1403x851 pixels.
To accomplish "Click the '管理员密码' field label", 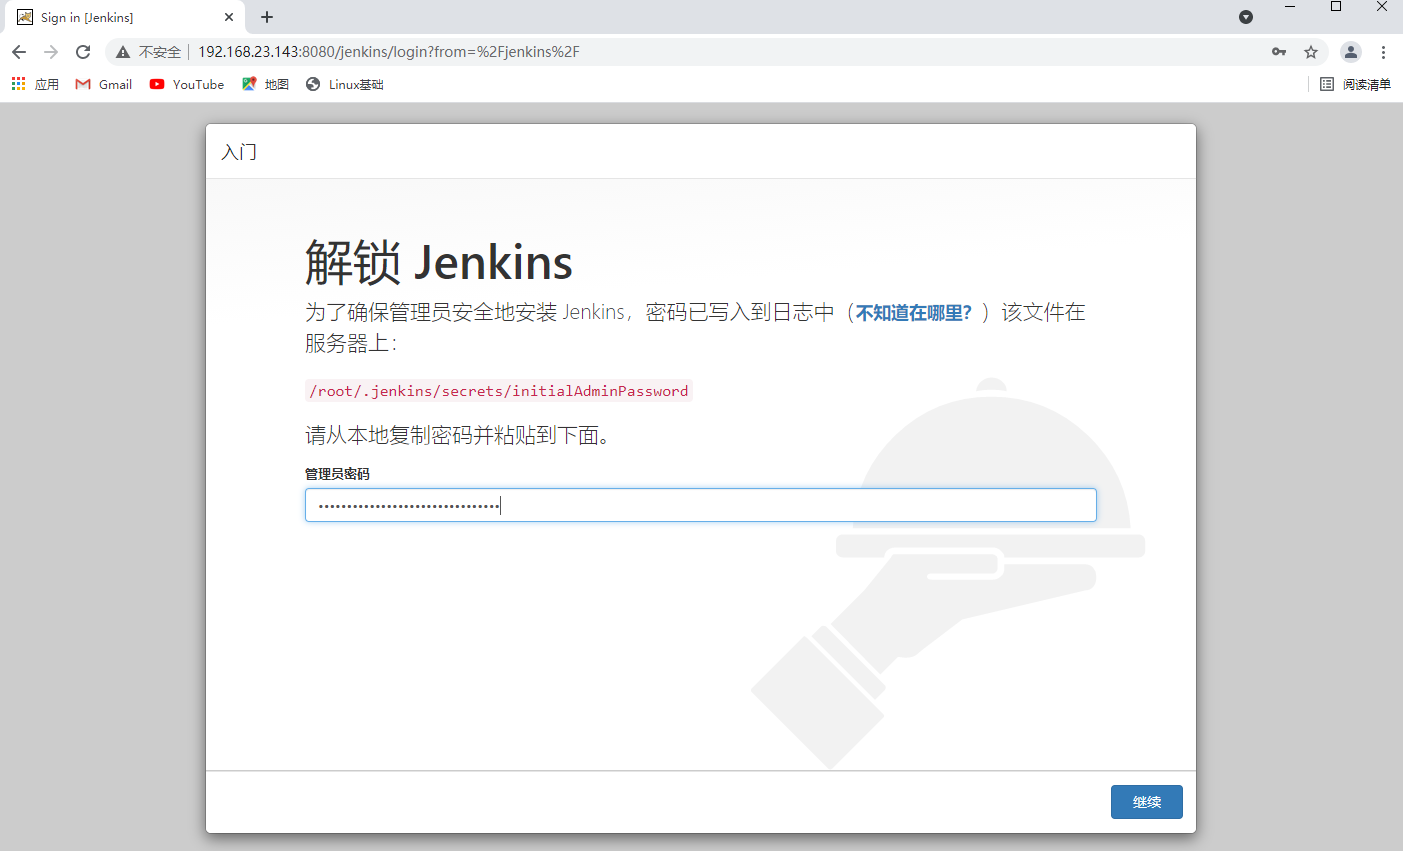I will [x=337, y=474].
